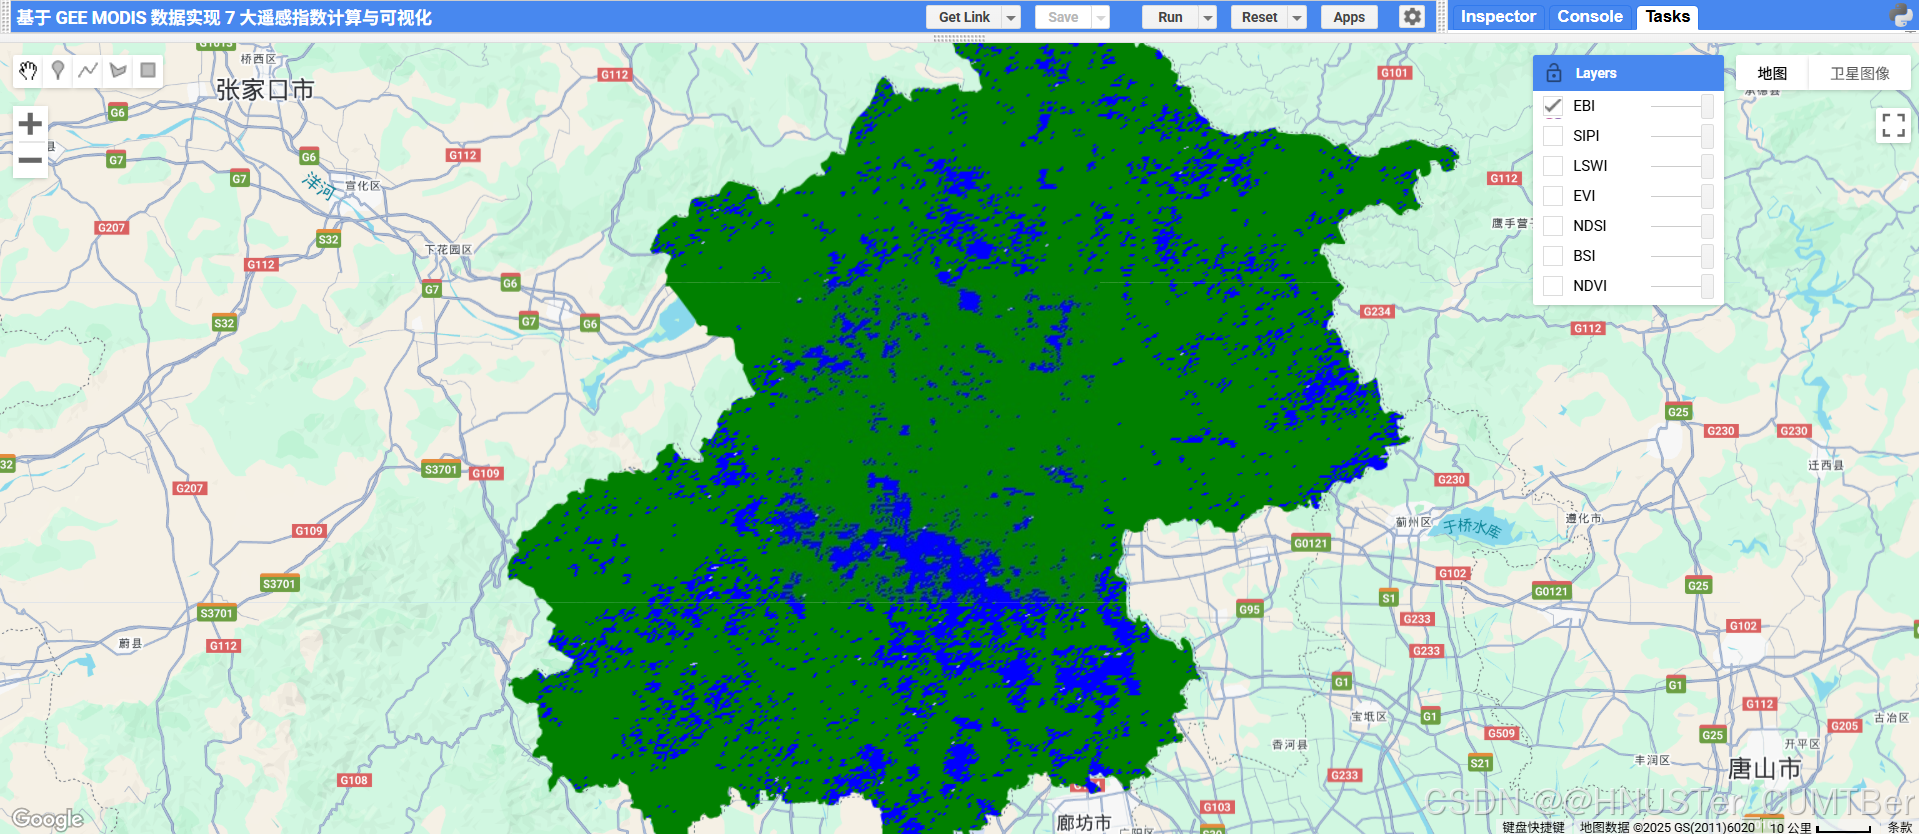
Task: Open the 条款 terms link
Action: coord(1899,827)
